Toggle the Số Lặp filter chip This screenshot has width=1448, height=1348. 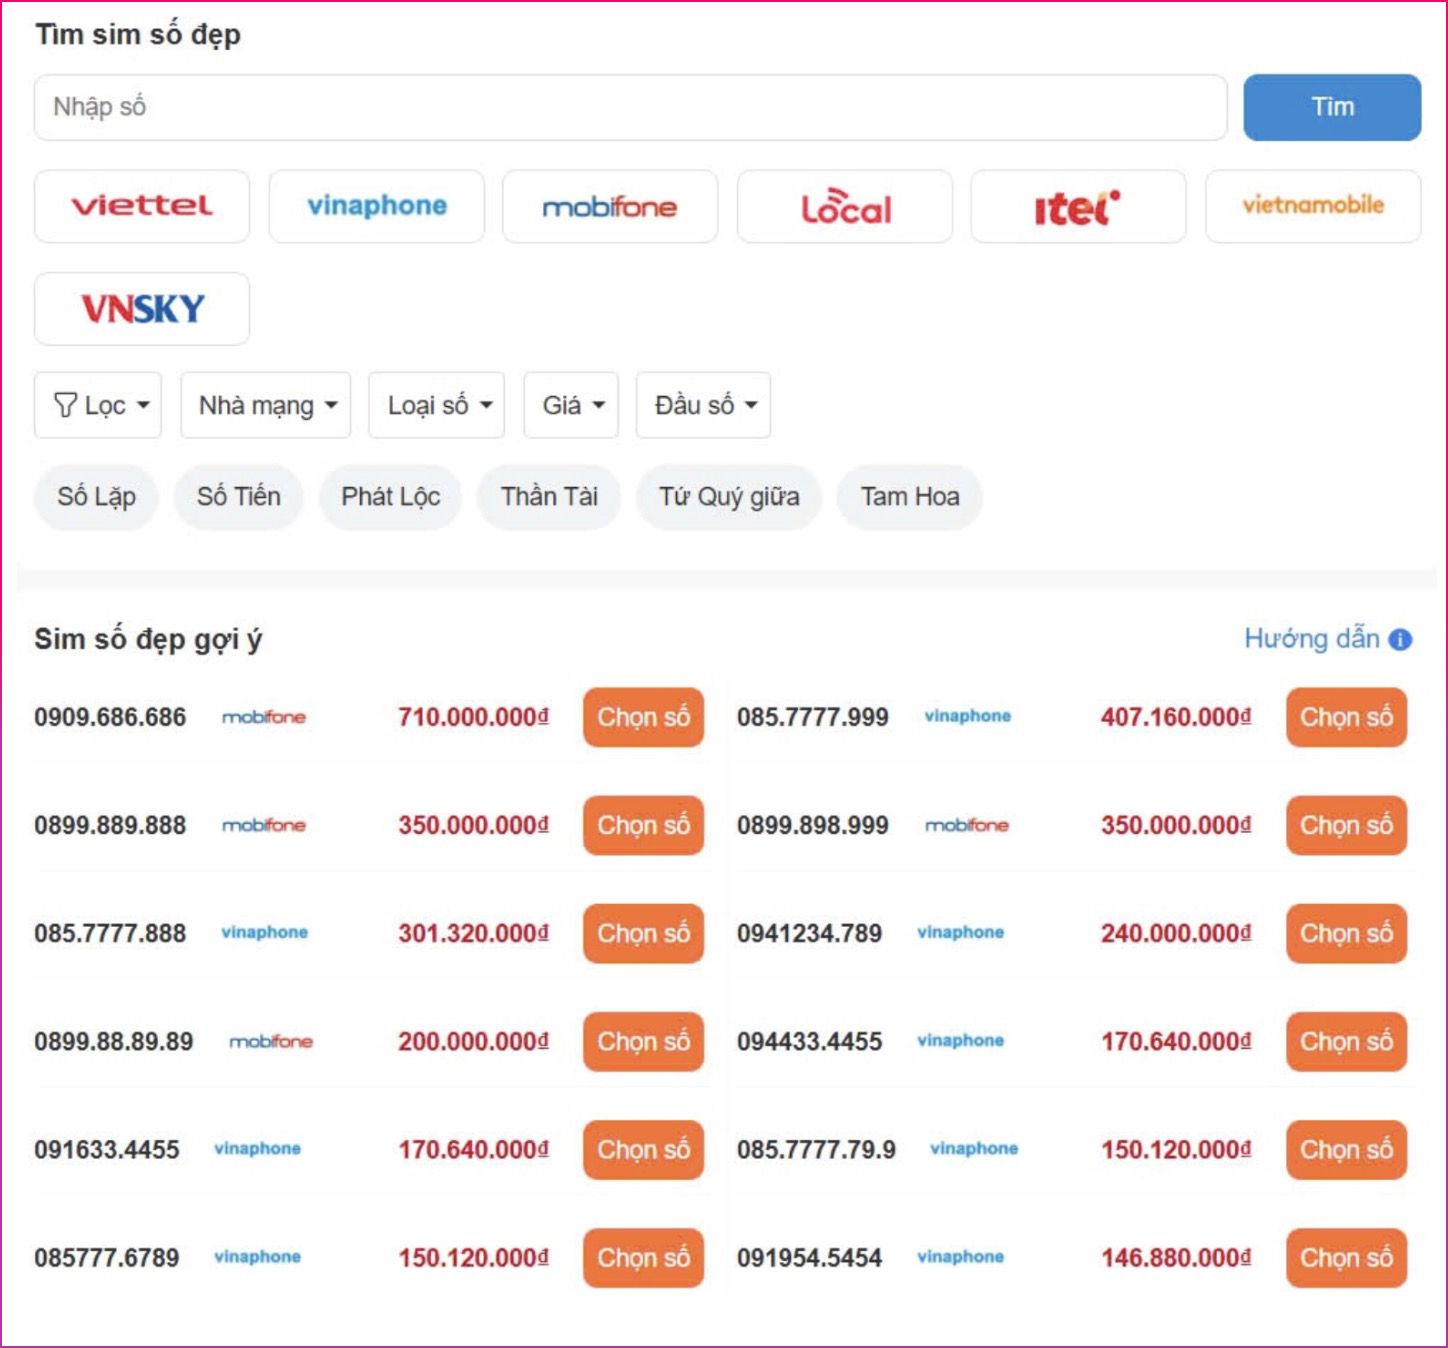tap(96, 497)
